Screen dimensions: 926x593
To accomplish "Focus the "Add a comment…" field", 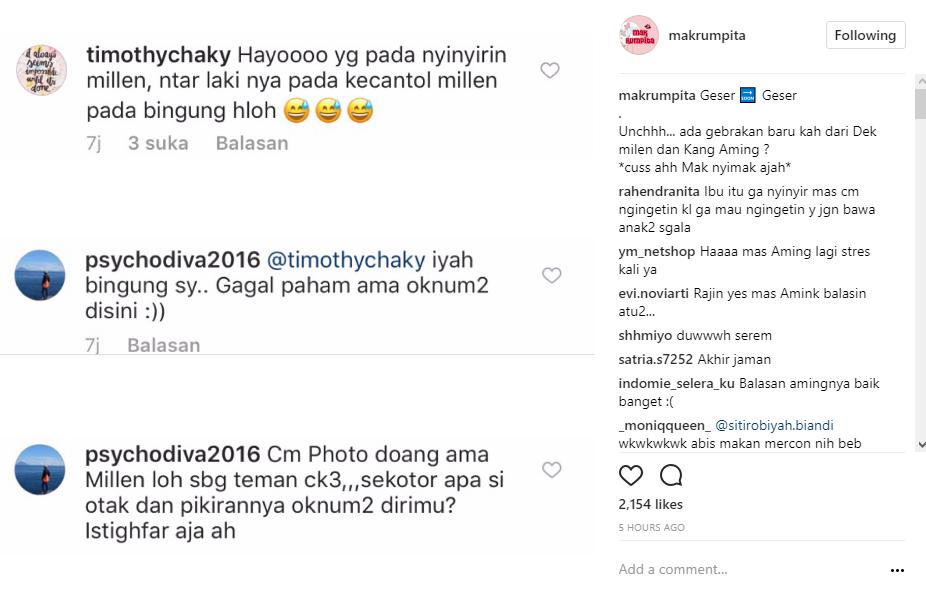I will [x=740, y=570].
